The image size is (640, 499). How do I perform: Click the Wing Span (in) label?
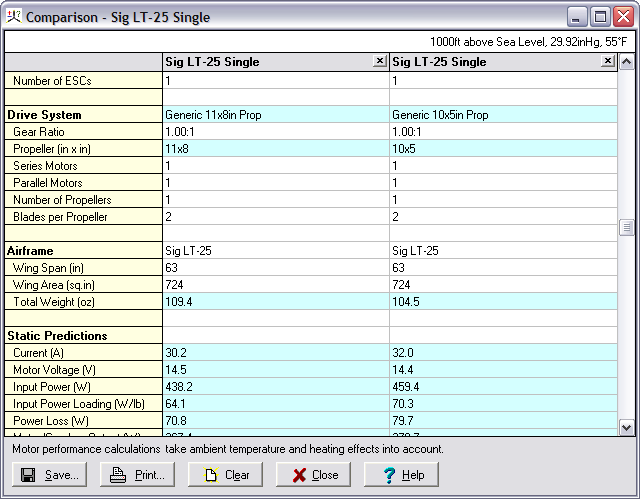coord(48,268)
